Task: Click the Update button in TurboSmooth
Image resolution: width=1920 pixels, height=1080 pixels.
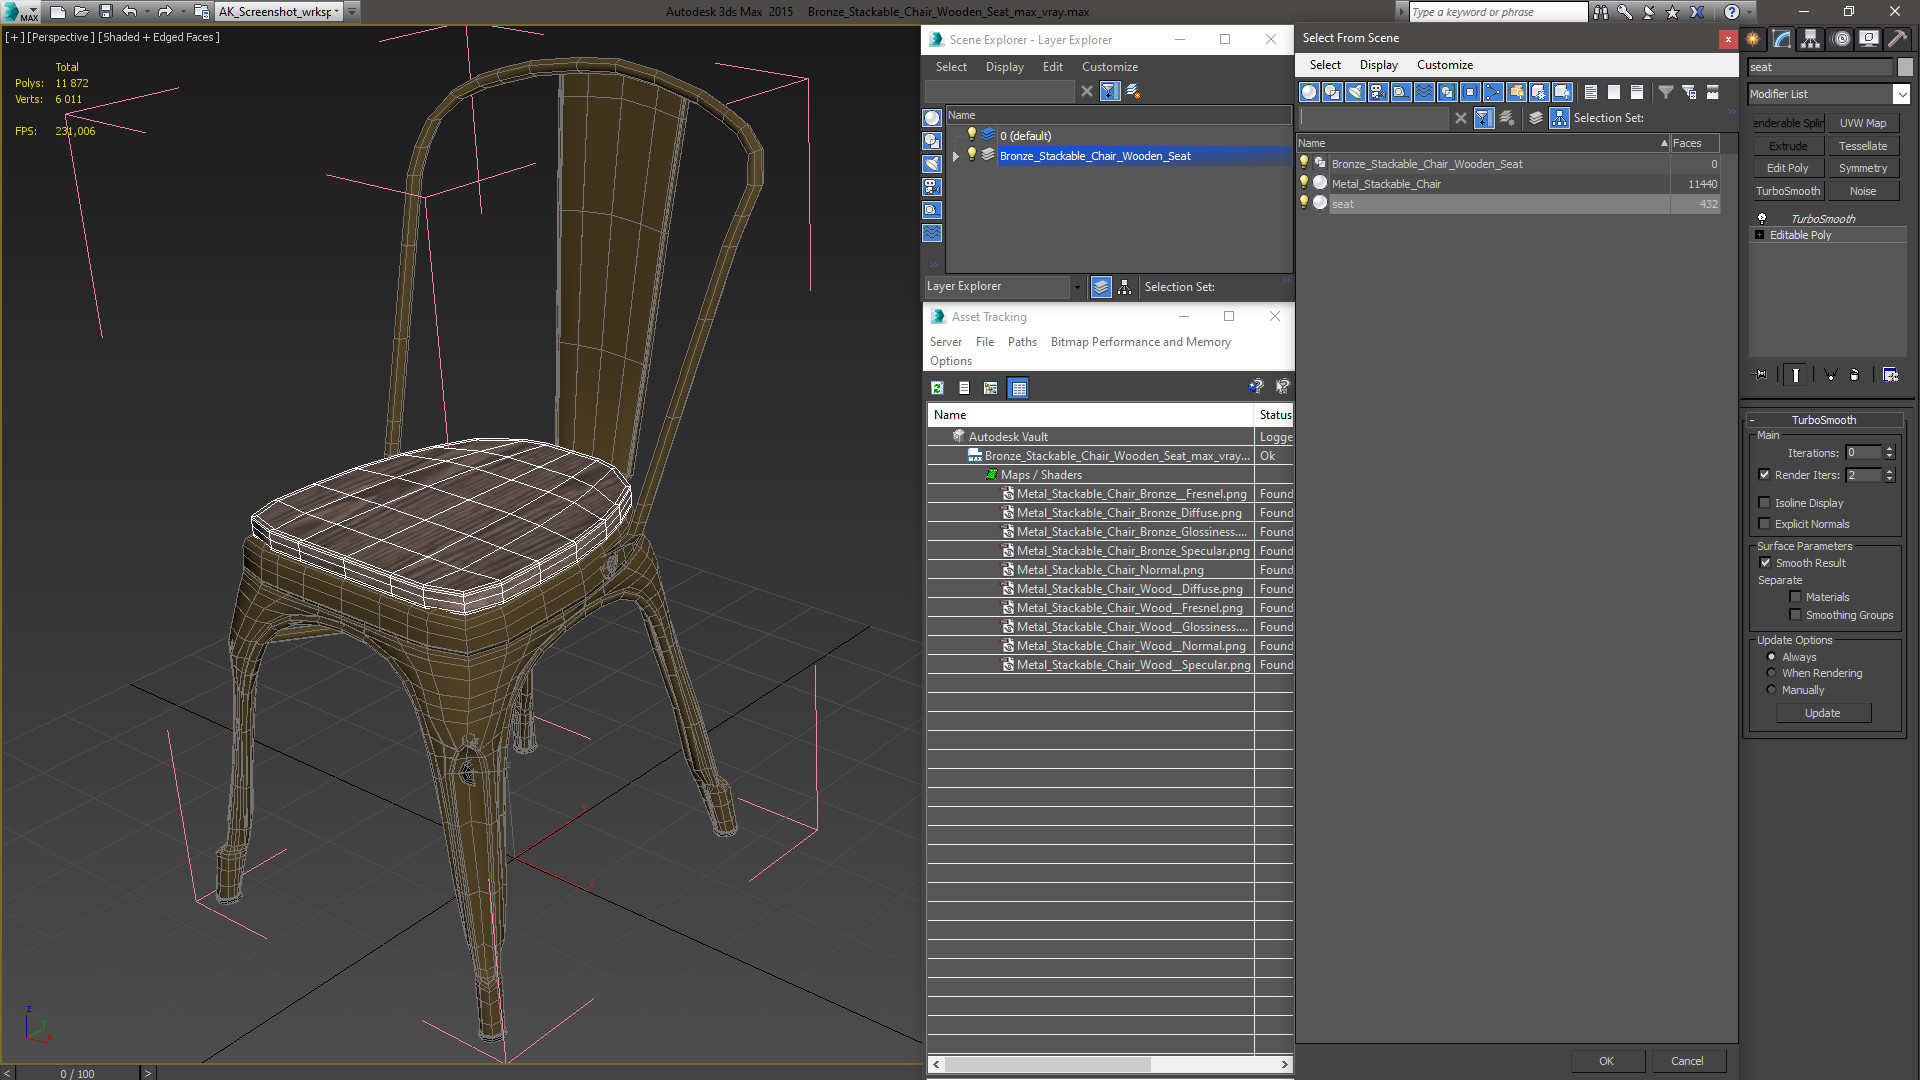Action: pos(1822,713)
